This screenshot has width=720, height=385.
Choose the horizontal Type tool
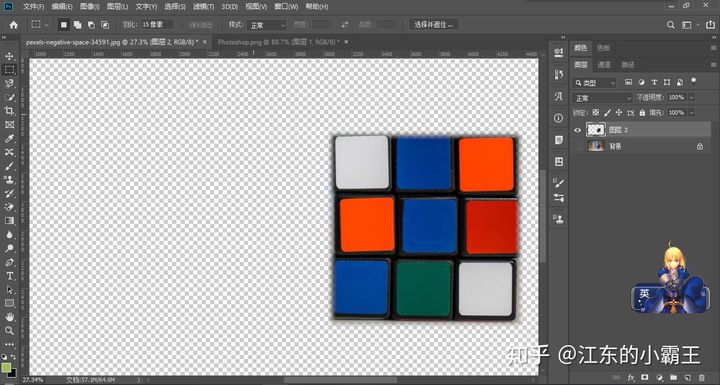coord(9,276)
